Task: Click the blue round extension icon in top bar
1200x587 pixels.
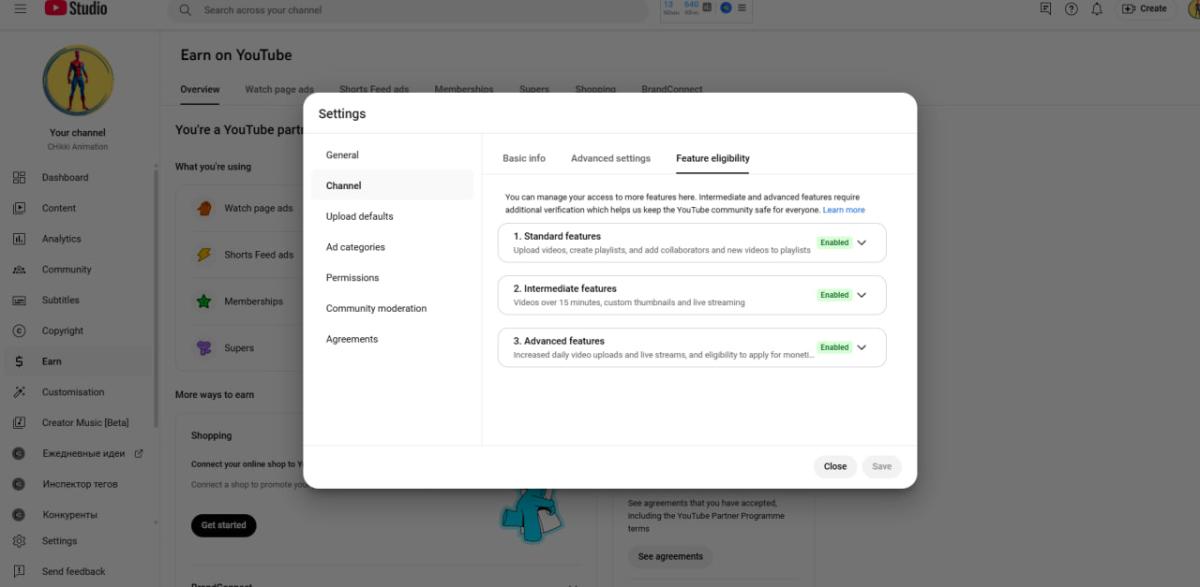Action: click(x=725, y=8)
